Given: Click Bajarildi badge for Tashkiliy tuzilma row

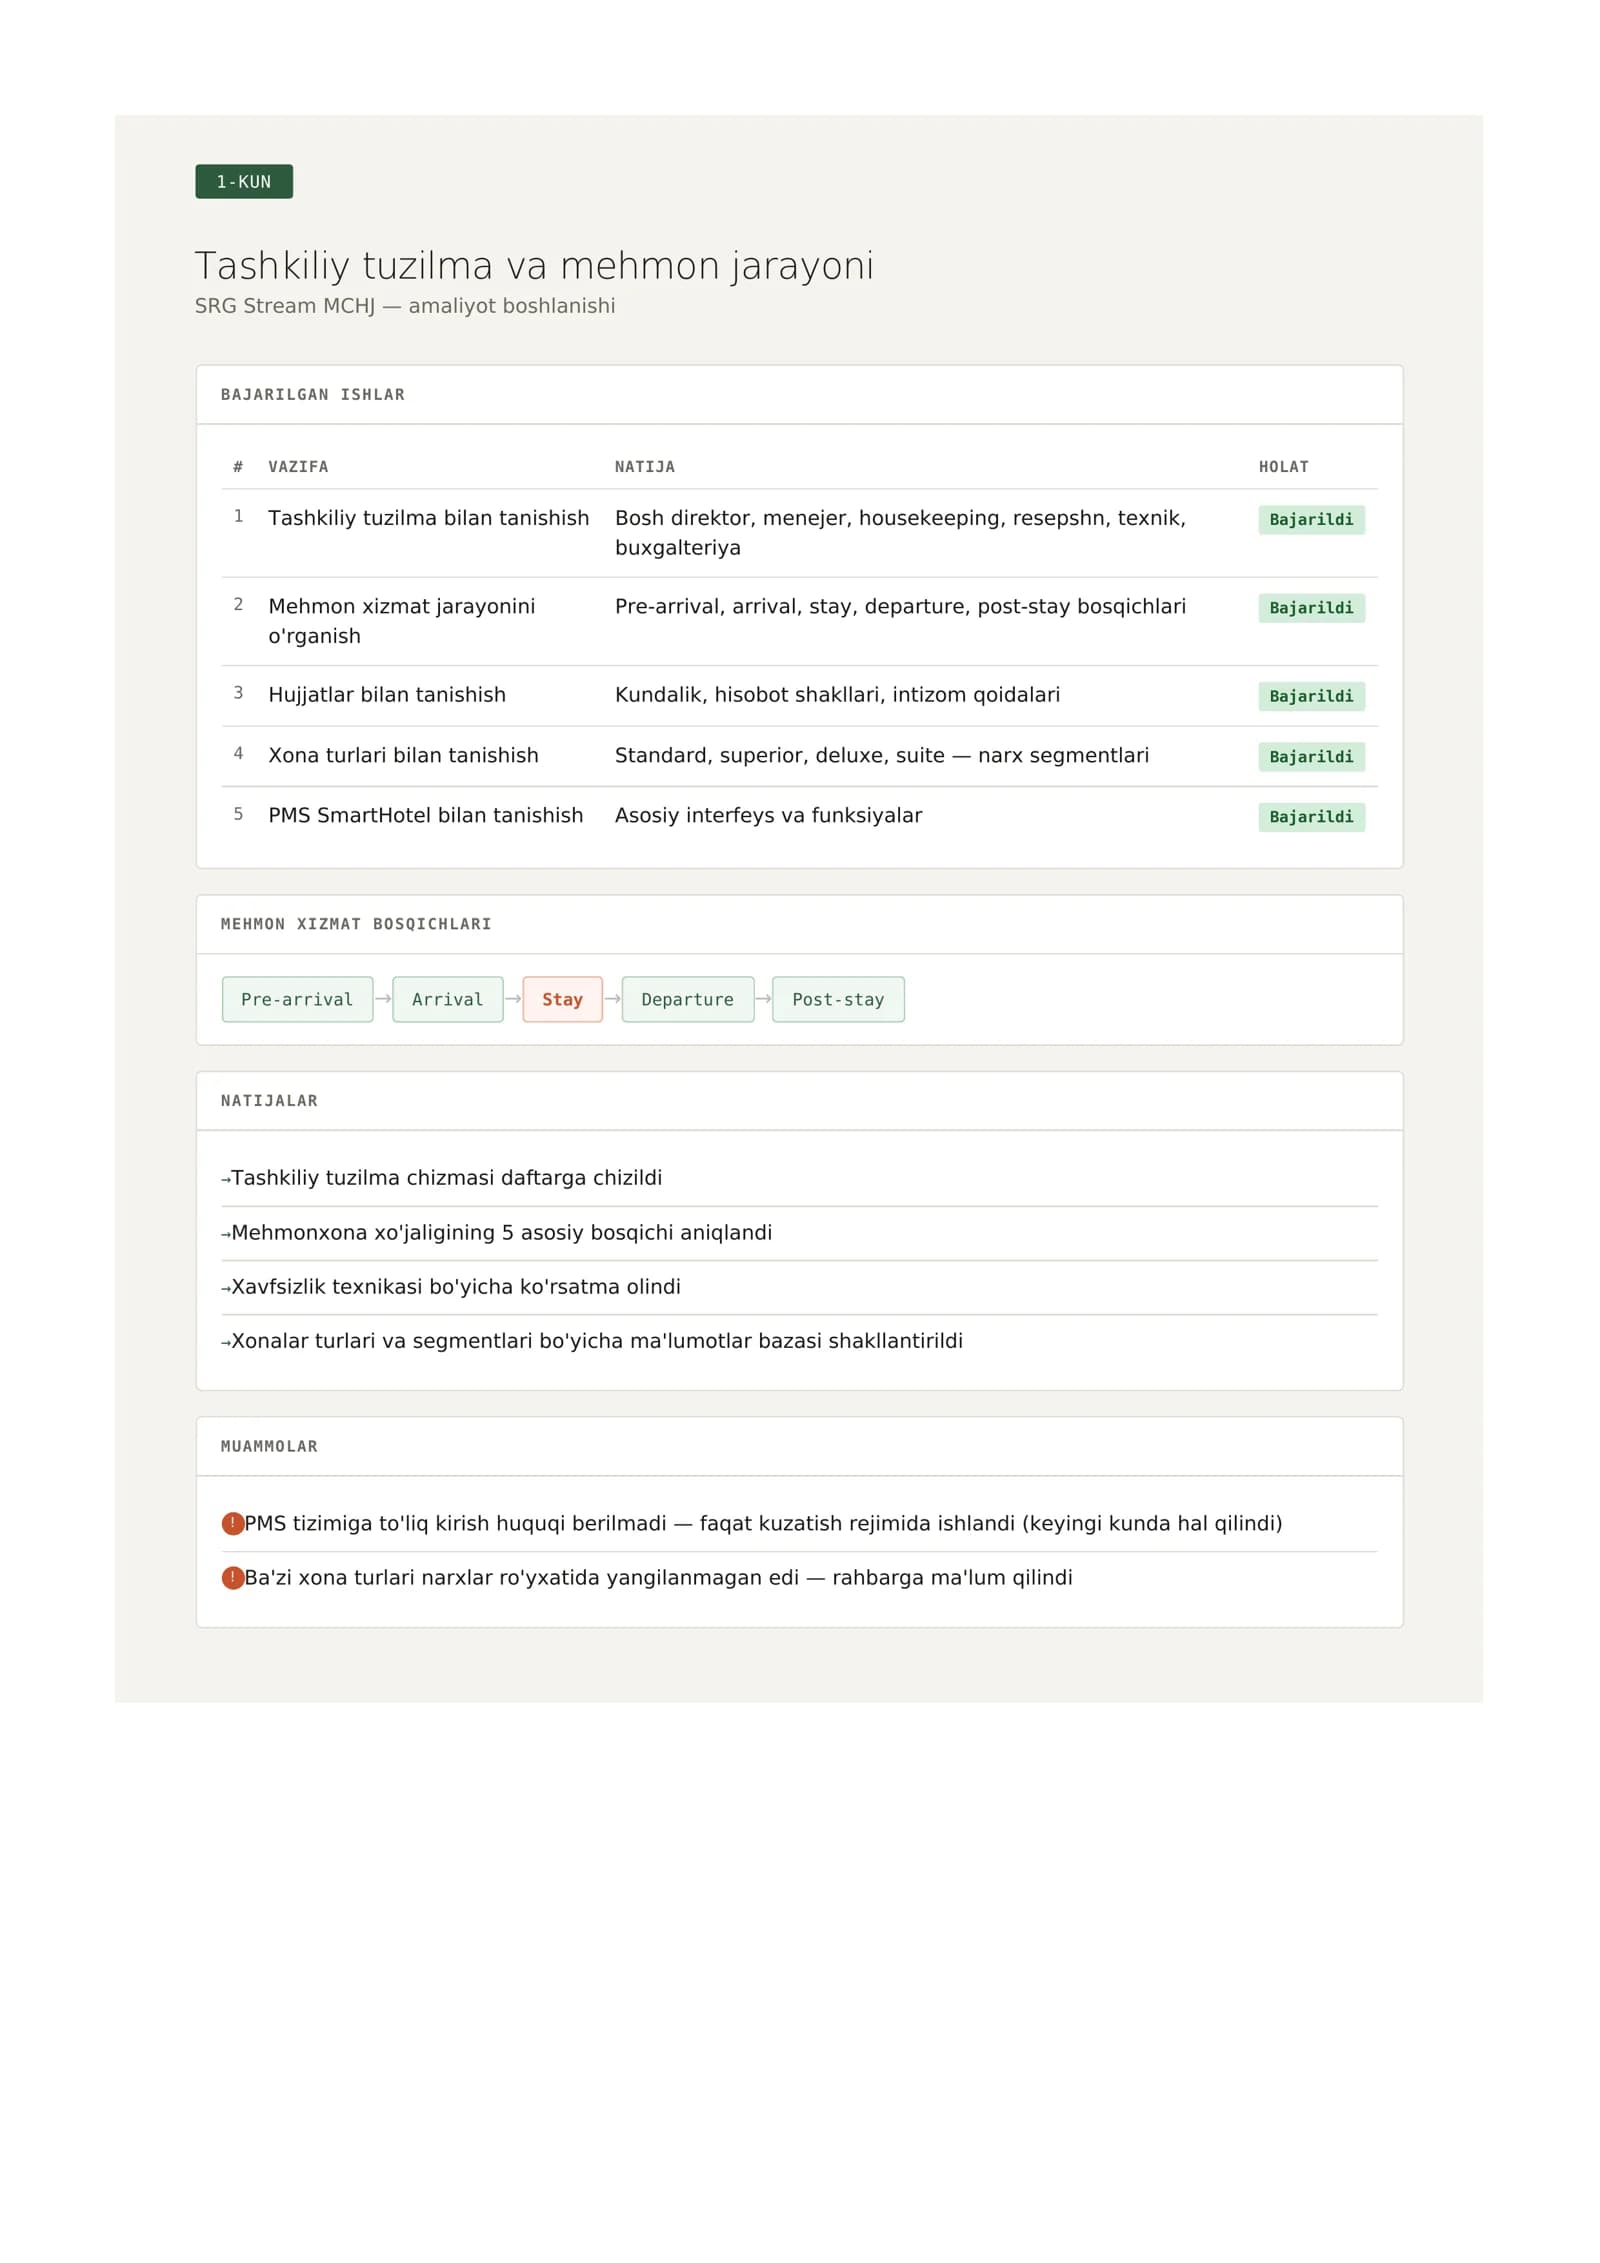Looking at the screenshot, I should [1311, 519].
